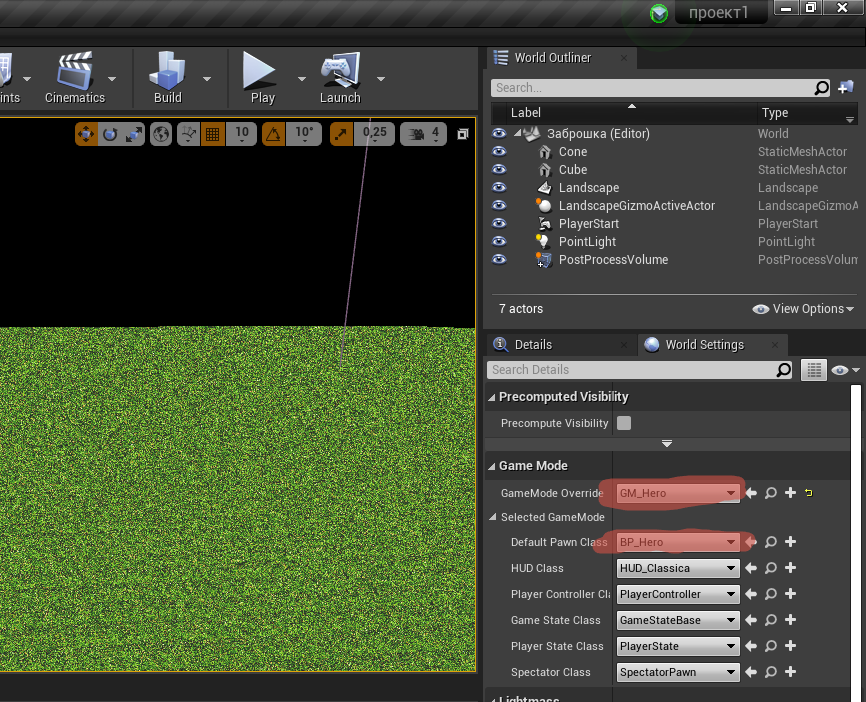This screenshot has height=702, width=866.
Task: Collapse Selected GameMode subsection
Action: click(x=493, y=518)
